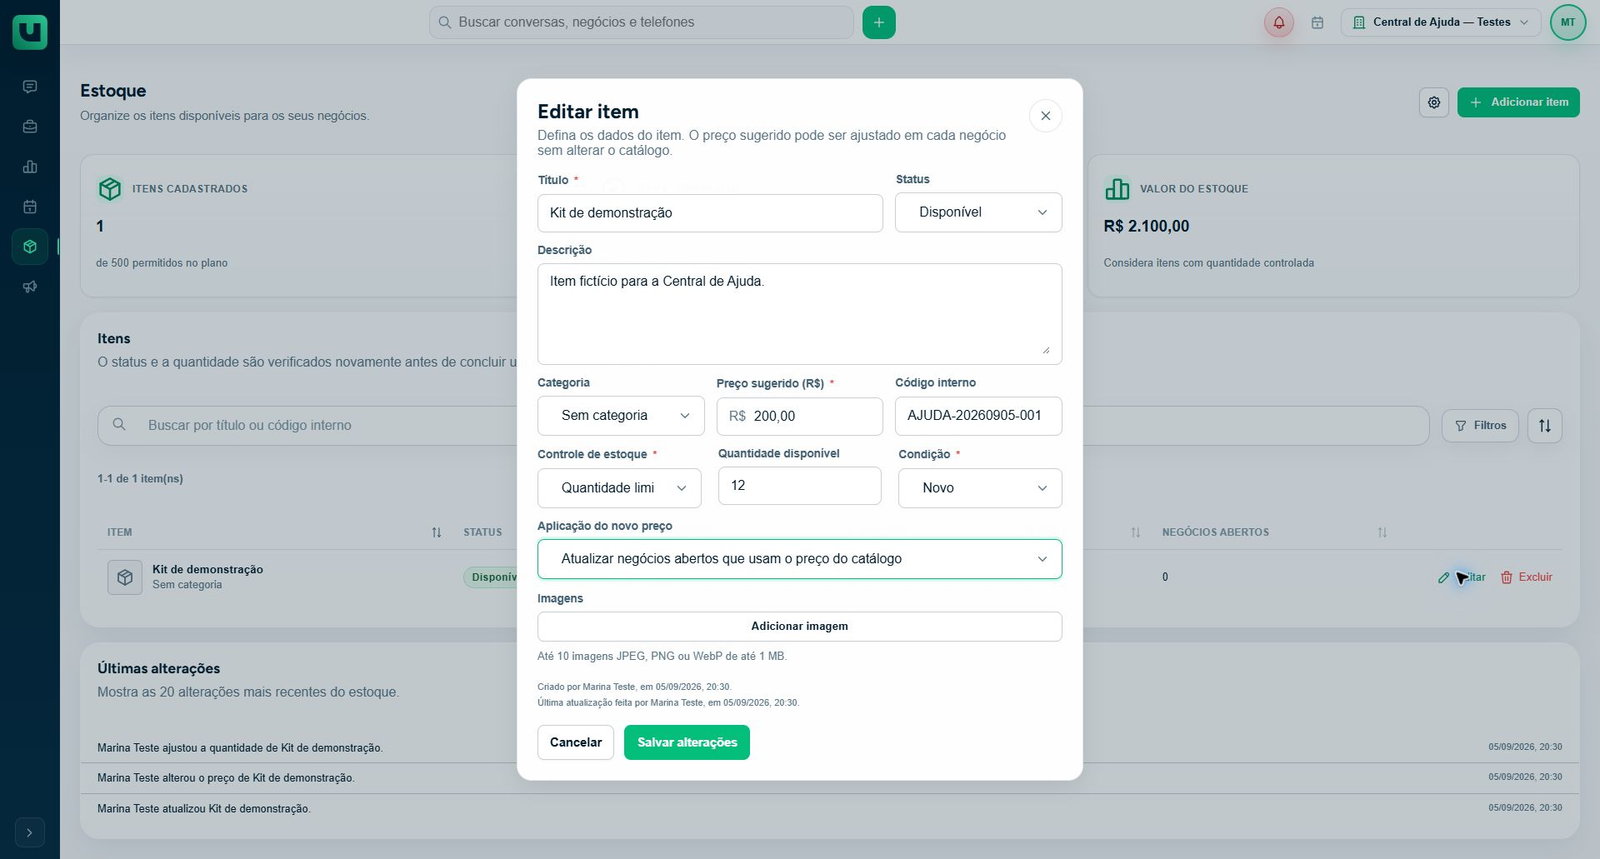Click the Título field with Kit de demonstração

point(710,213)
